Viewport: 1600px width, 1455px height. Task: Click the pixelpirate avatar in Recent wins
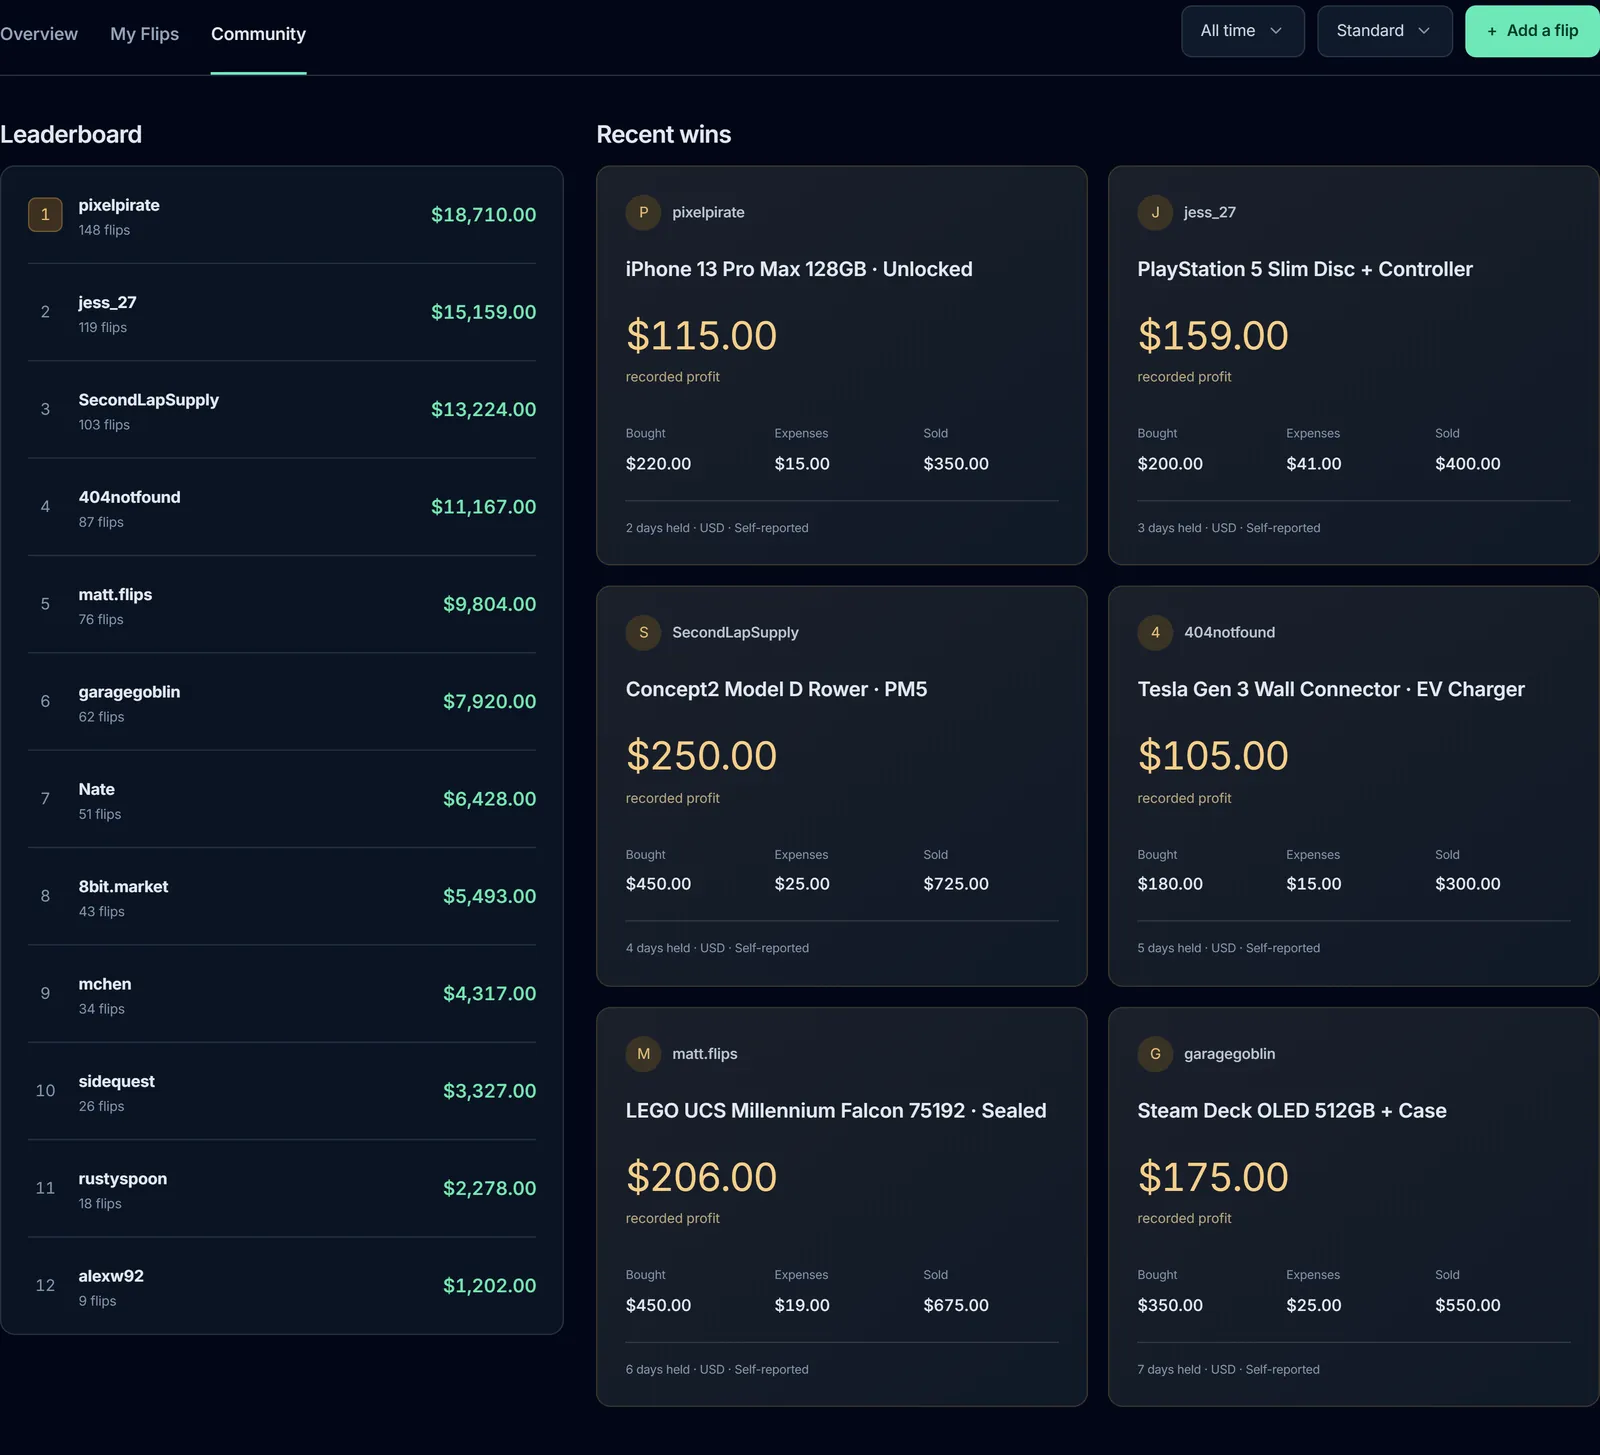click(643, 212)
